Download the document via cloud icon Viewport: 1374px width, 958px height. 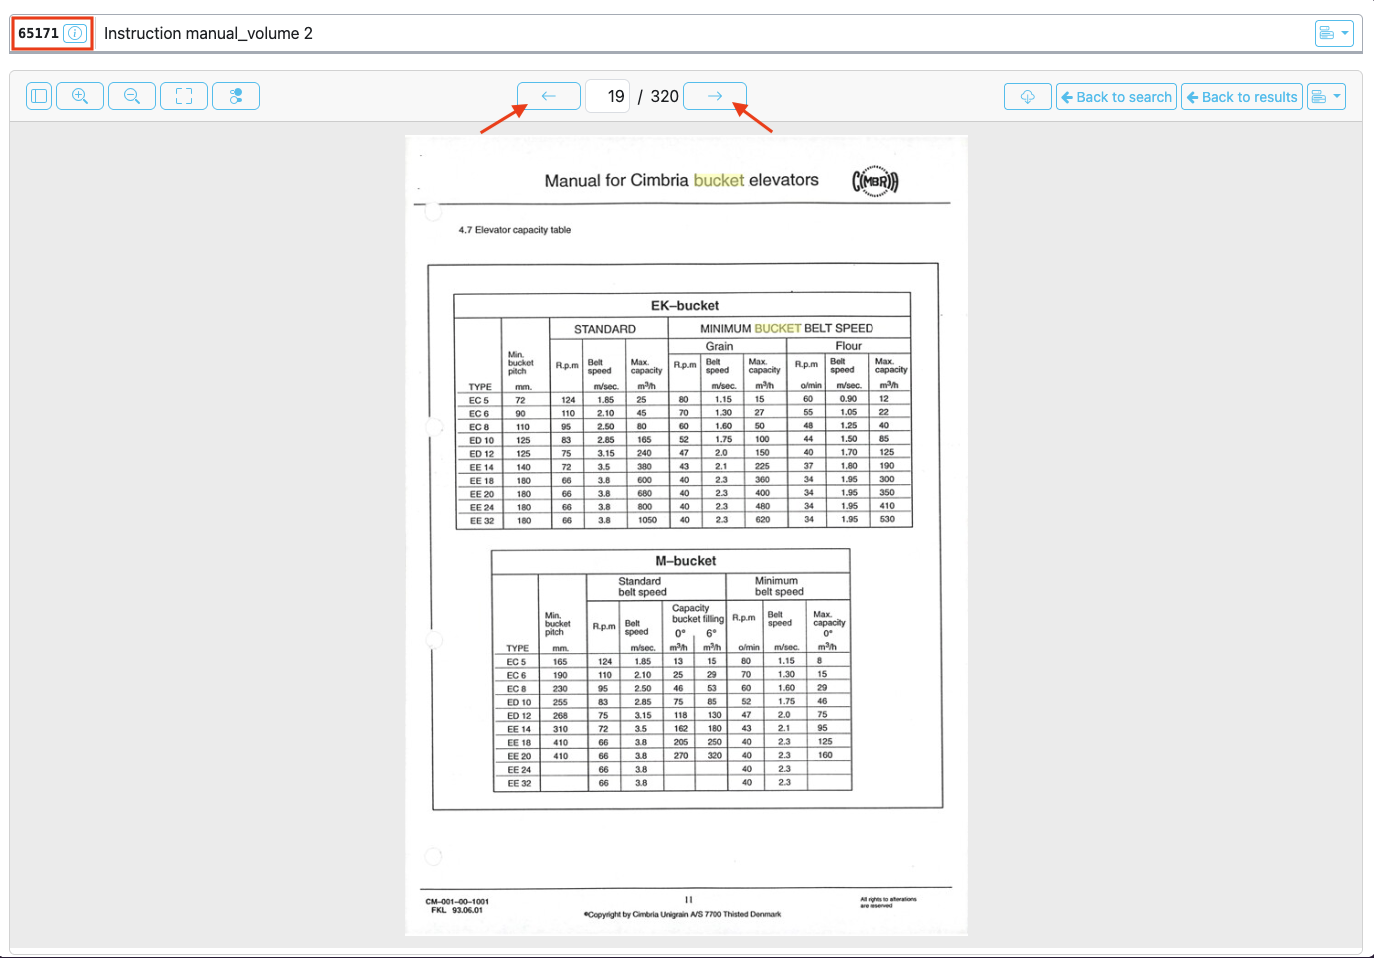tap(1028, 96)
